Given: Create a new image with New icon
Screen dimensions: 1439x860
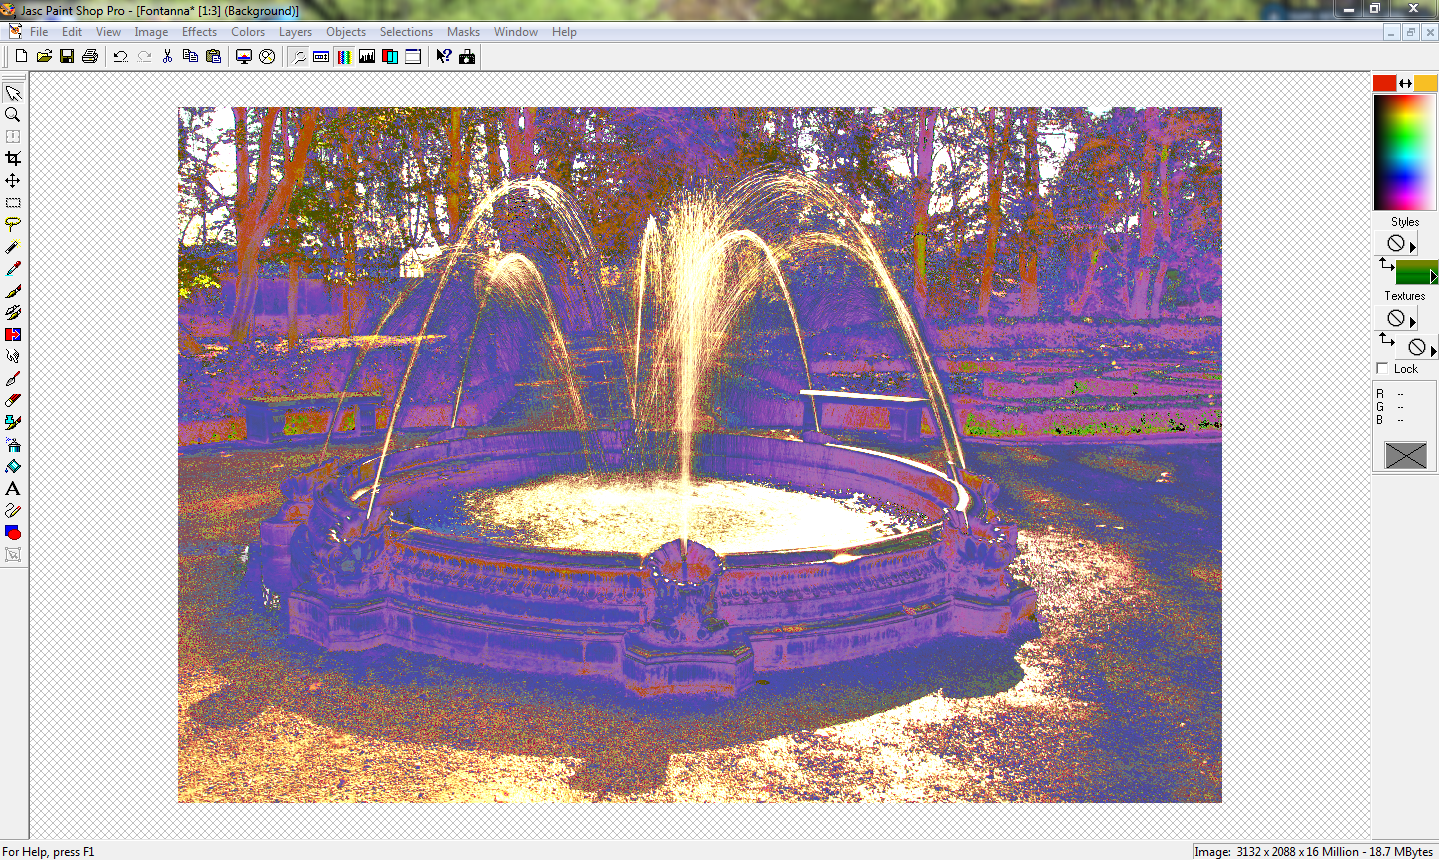Looking at the screenshot, I should pyautogui.click(x=21, y=56).
